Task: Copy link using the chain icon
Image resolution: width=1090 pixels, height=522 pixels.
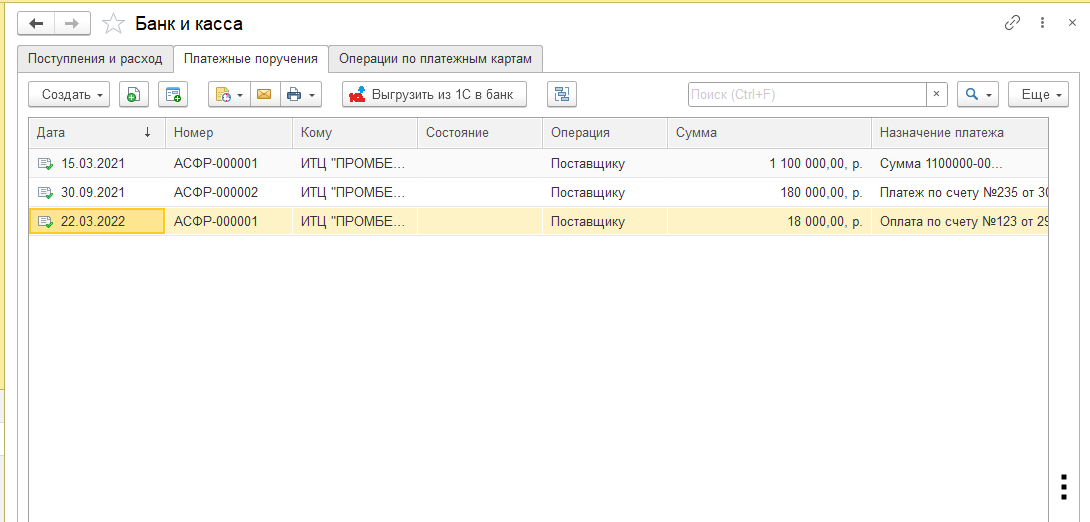Action: tap(1012, 23)
